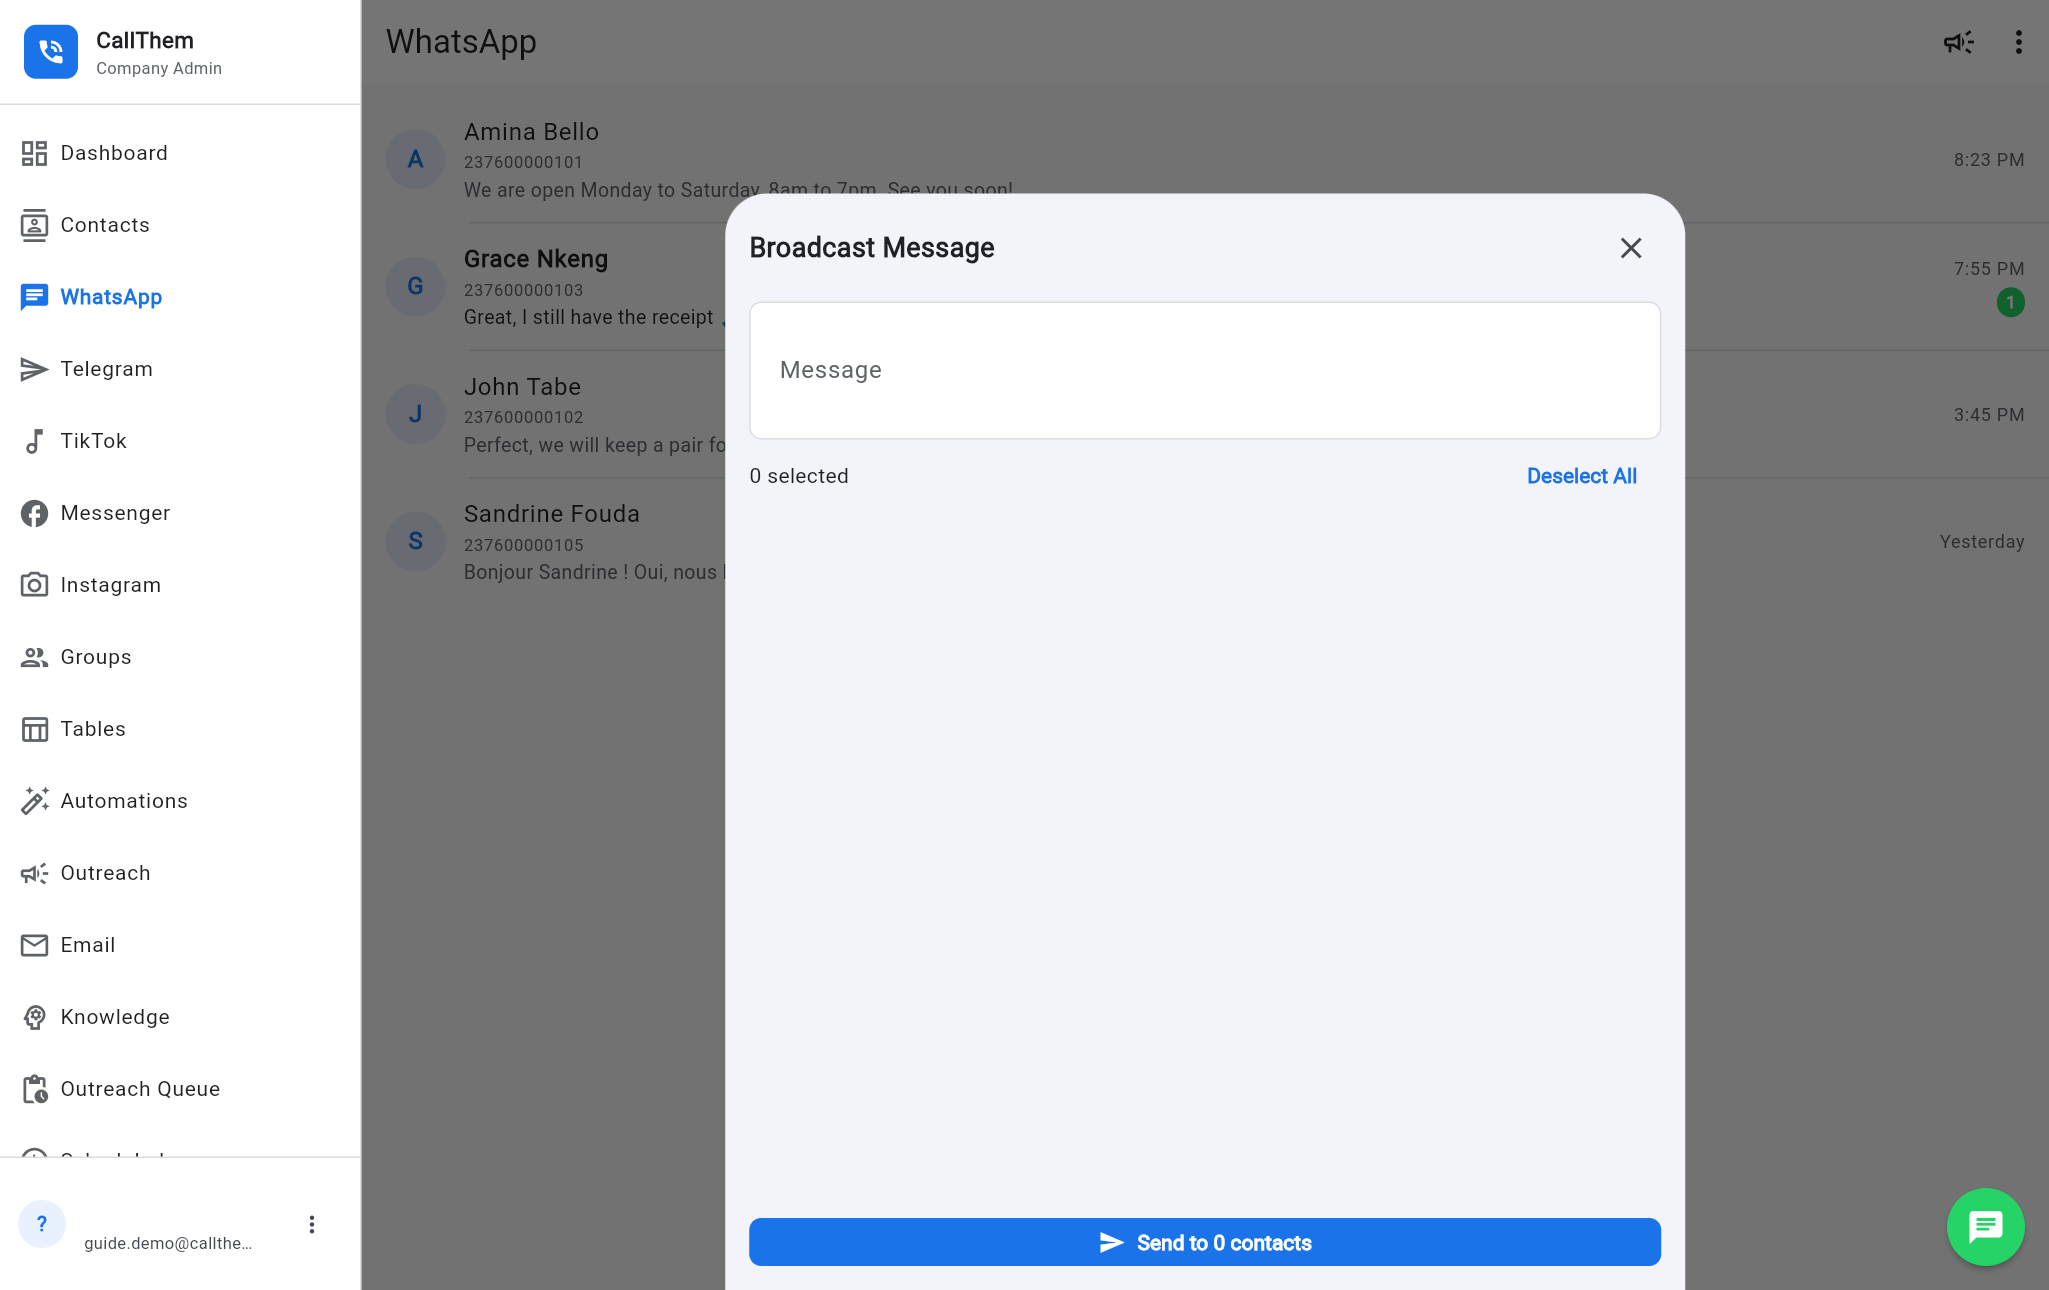Click the Outreach megaphone icon in sidebar
Screen dimensions: 2049x1290
[x=34, y=873]
